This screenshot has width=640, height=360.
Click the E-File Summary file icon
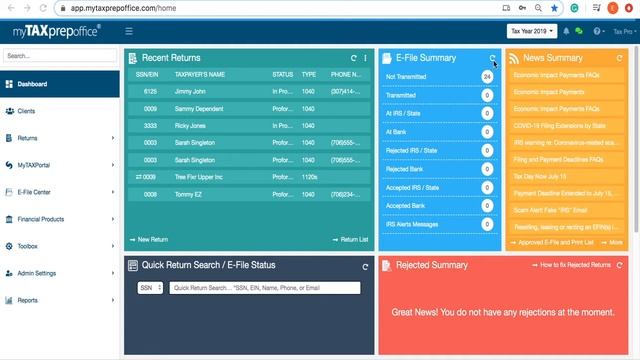pos(387,58)
